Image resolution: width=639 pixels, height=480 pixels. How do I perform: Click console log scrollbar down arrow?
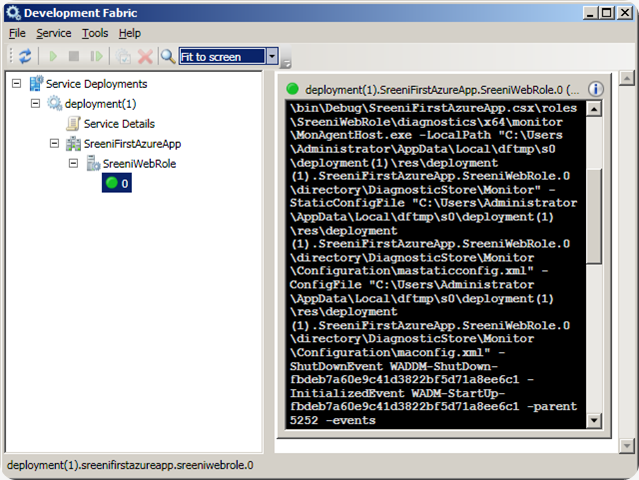pyautogui.click(x=594, y=420)
